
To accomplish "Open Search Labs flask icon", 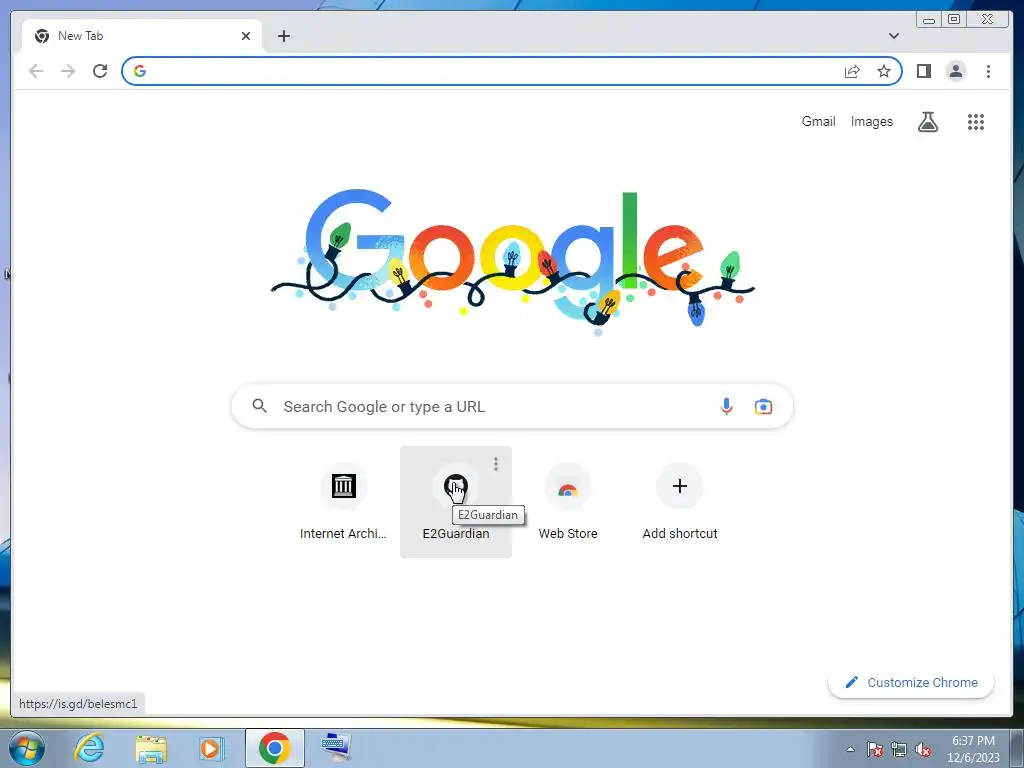I will pos(927,121).
